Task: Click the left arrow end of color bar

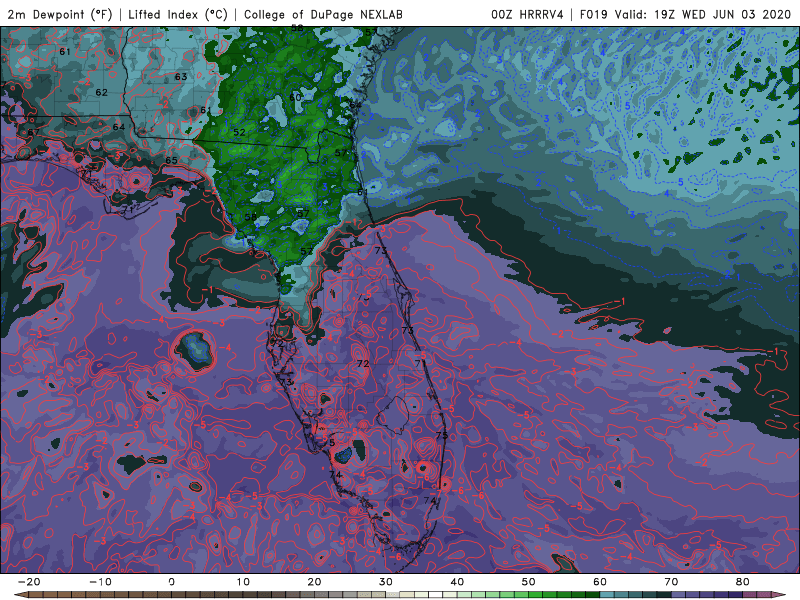Action: (20, 595)
